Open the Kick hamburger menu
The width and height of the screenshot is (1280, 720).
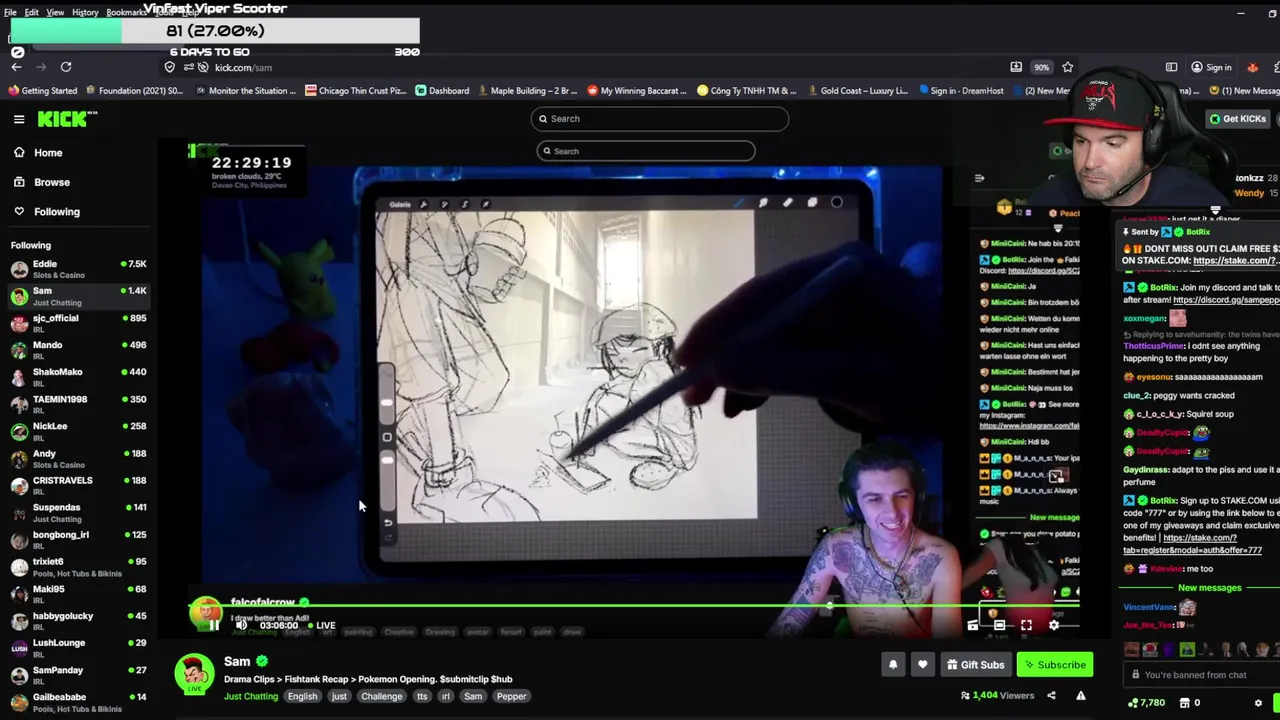[x=19, y=119]
